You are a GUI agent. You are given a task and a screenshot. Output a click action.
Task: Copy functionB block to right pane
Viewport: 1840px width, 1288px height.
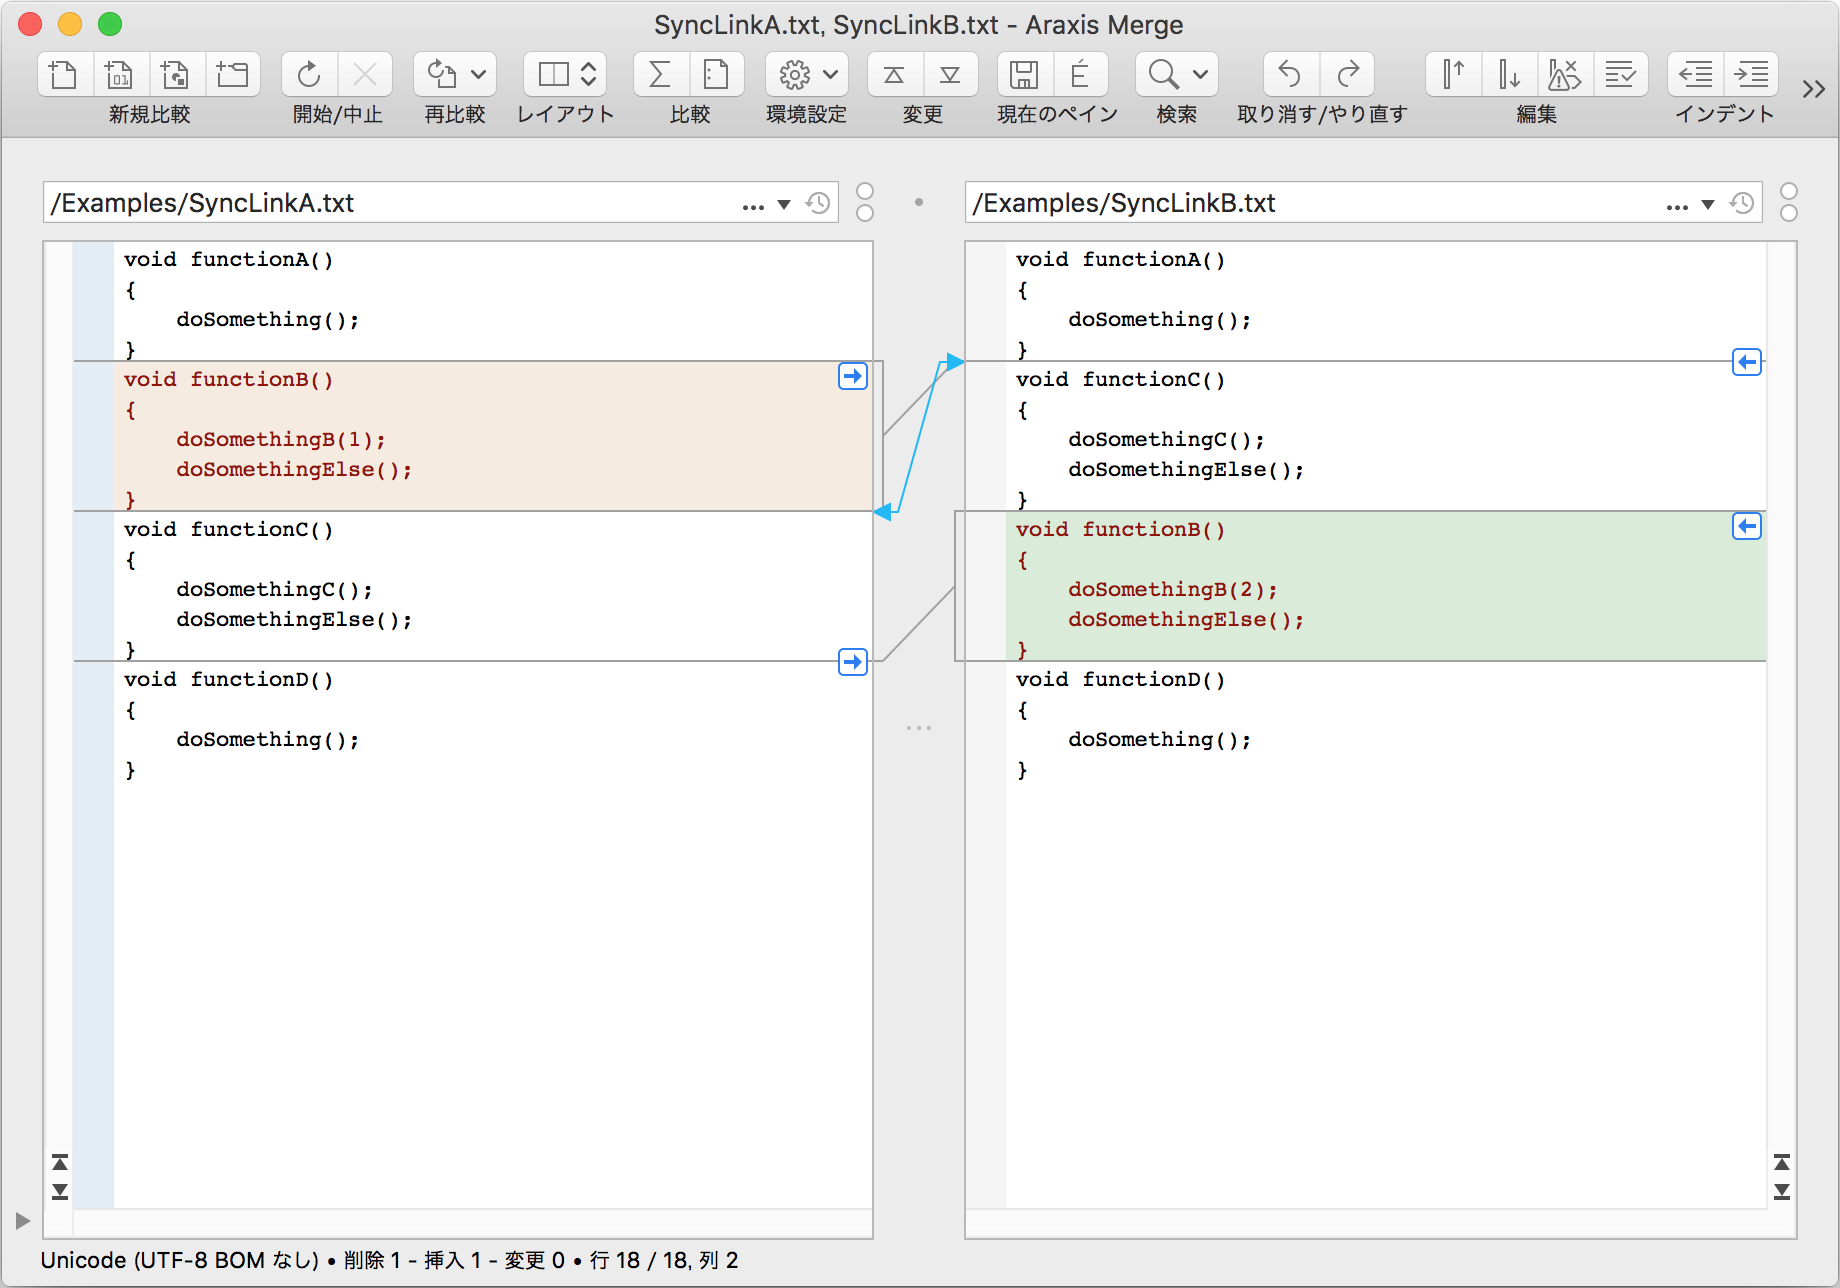coord(852,376)
